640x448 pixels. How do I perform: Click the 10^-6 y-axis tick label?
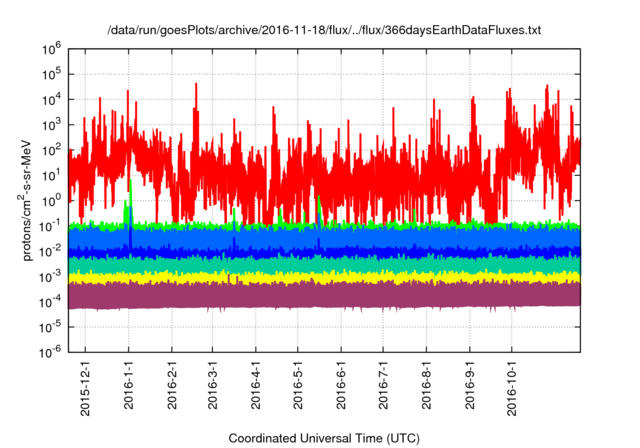pos(50,352)
